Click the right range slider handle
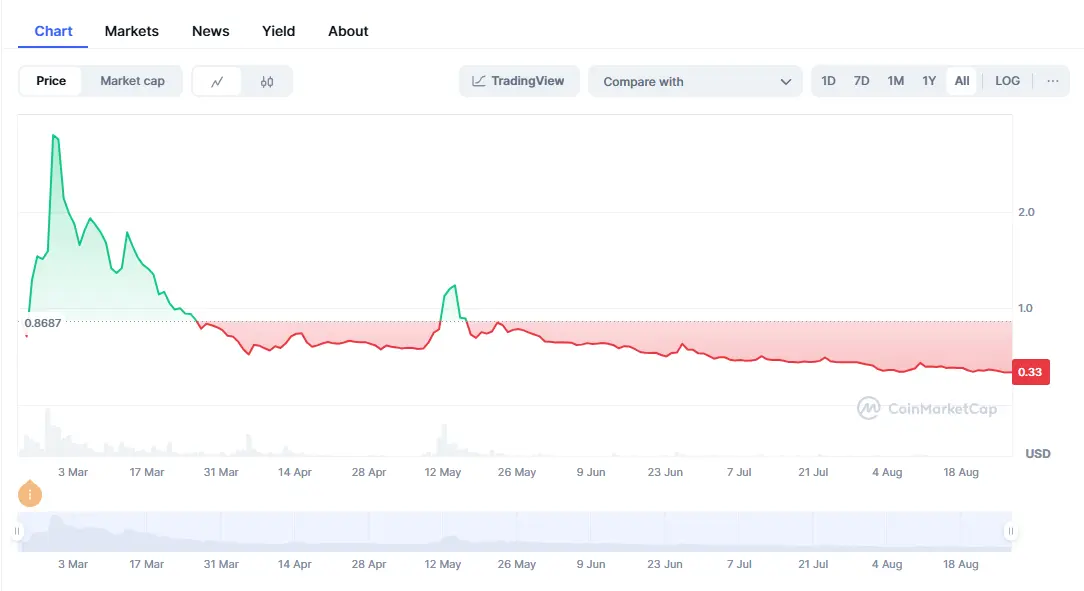This screenshot has width=1084, height=591. click(x=1011, y=531)
